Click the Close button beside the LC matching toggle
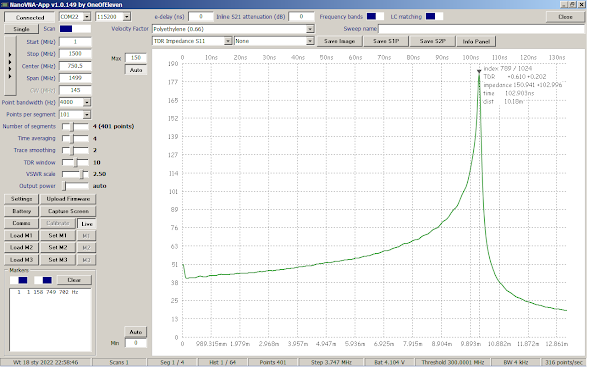The image size is (589, 369). (565, 17)
